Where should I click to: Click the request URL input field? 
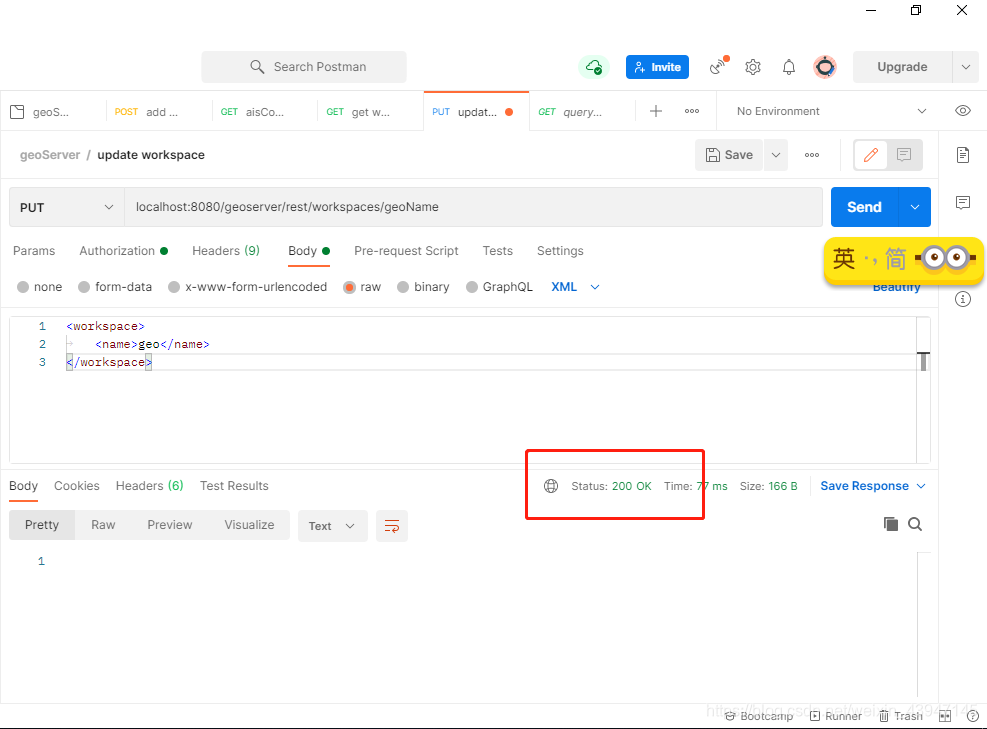pyautogui.click(x=473, y=207)
